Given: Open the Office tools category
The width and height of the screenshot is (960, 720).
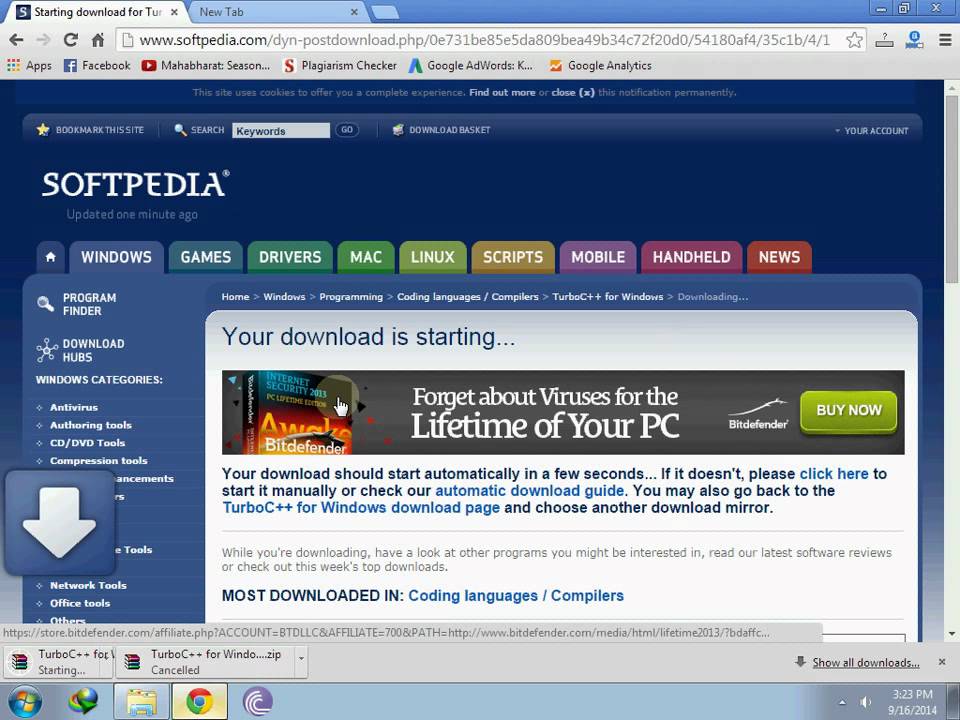Looking at the screenshot, I should [x=80, y=603].
